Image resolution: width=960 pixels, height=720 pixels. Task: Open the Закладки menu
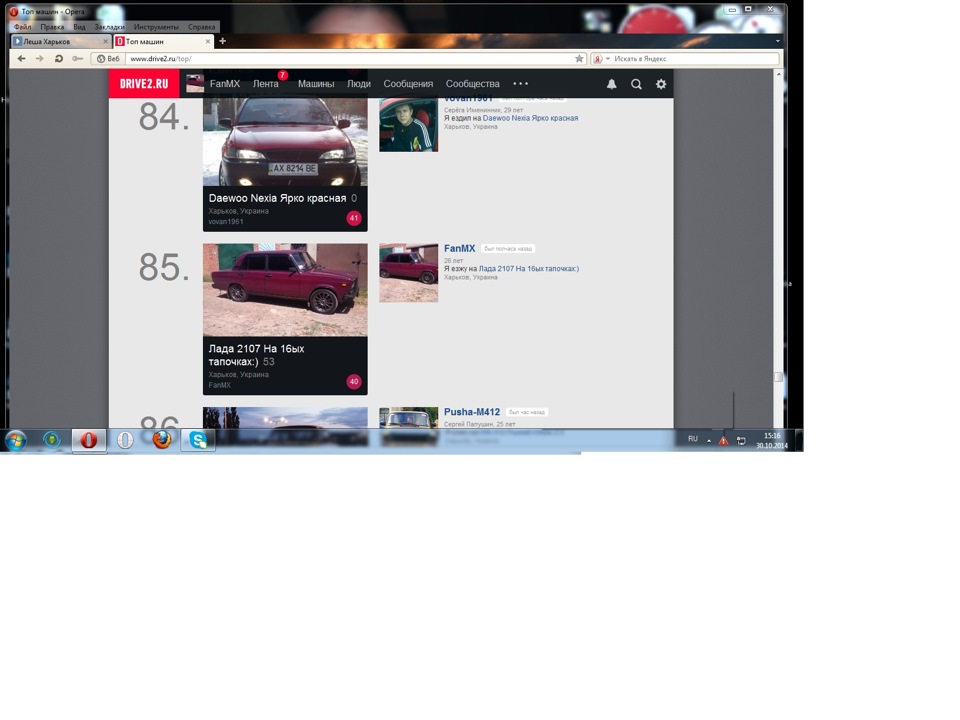(x=110, y=27)
